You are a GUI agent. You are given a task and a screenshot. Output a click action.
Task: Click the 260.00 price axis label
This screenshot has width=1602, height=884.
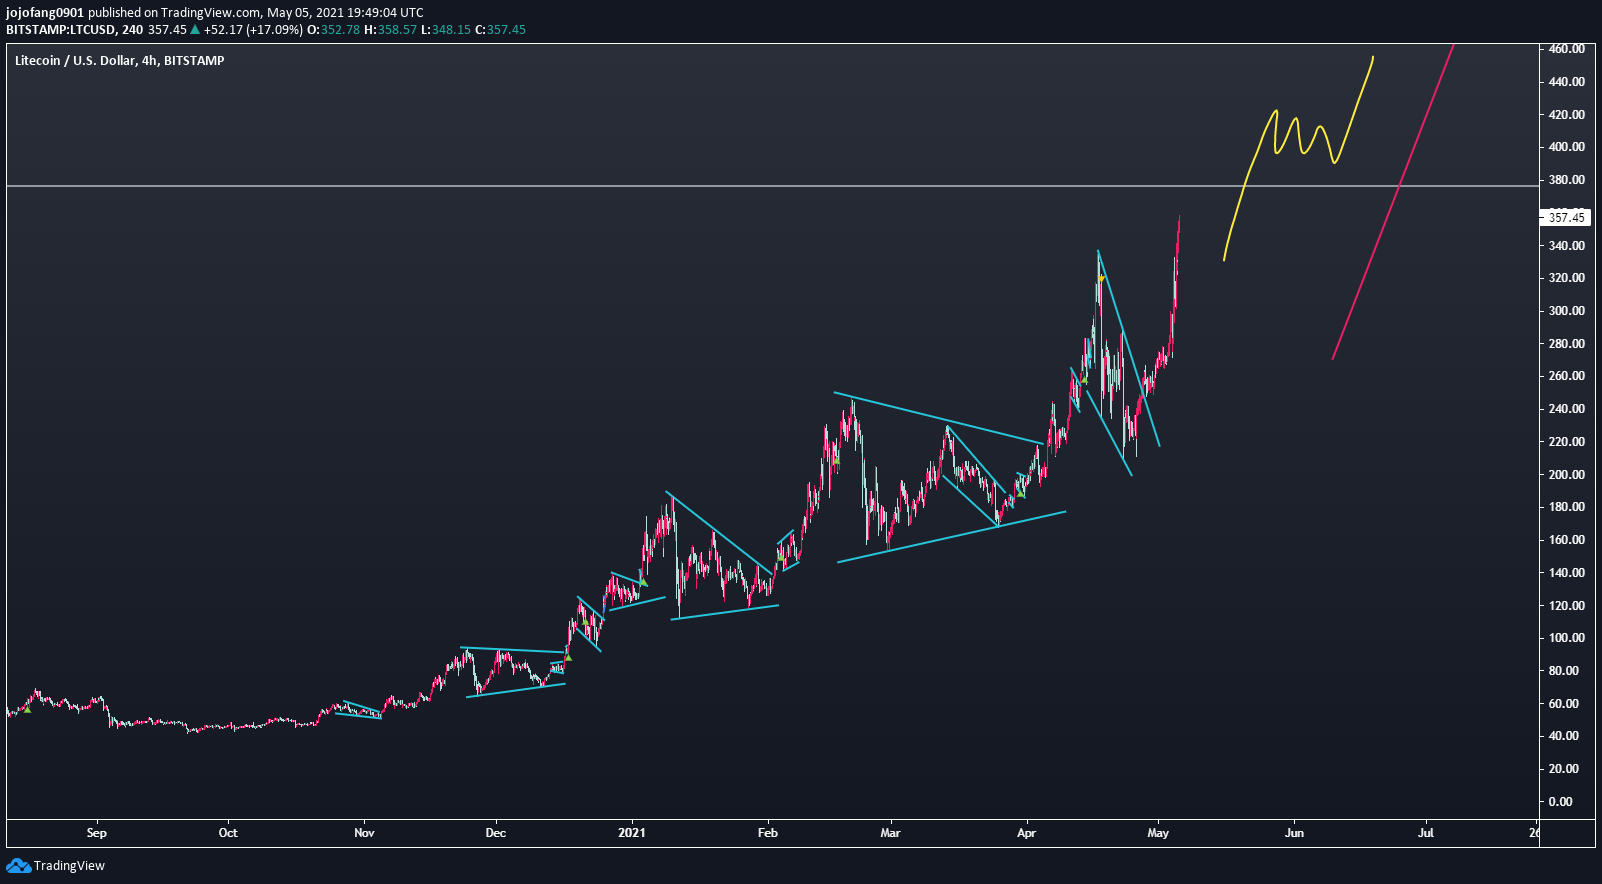point(1566,376)
